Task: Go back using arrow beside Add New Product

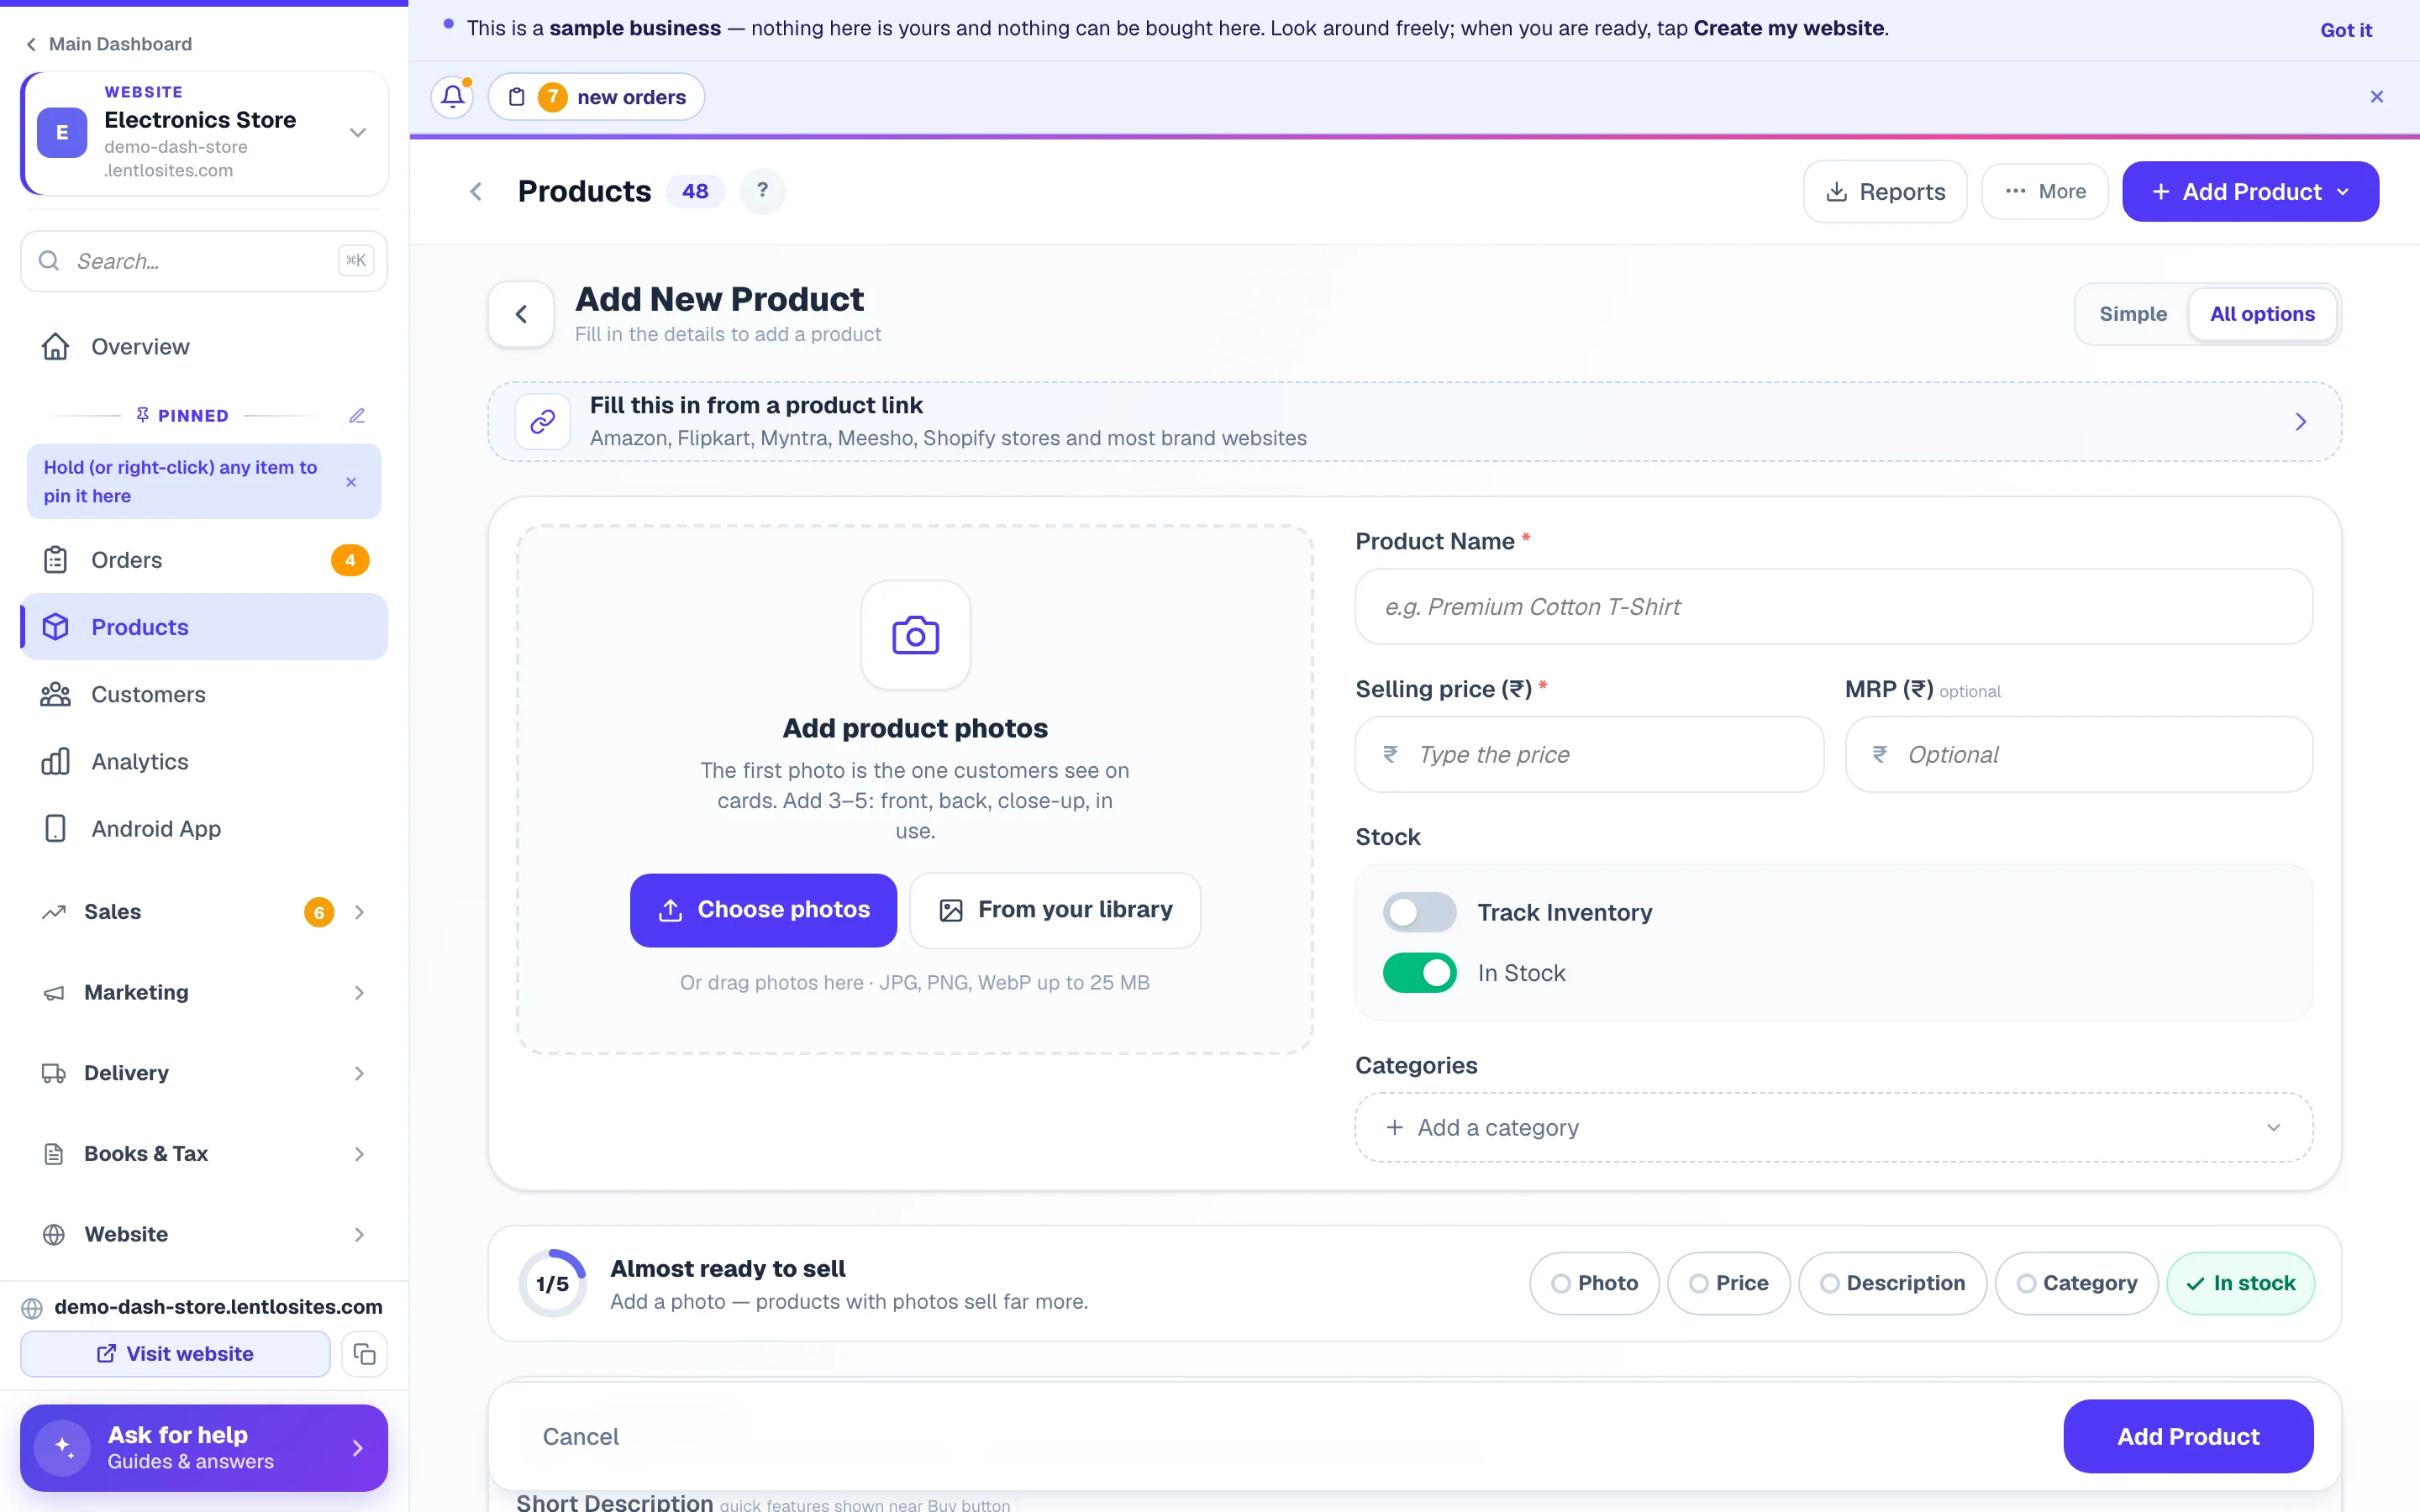Action: click(521, 314)
